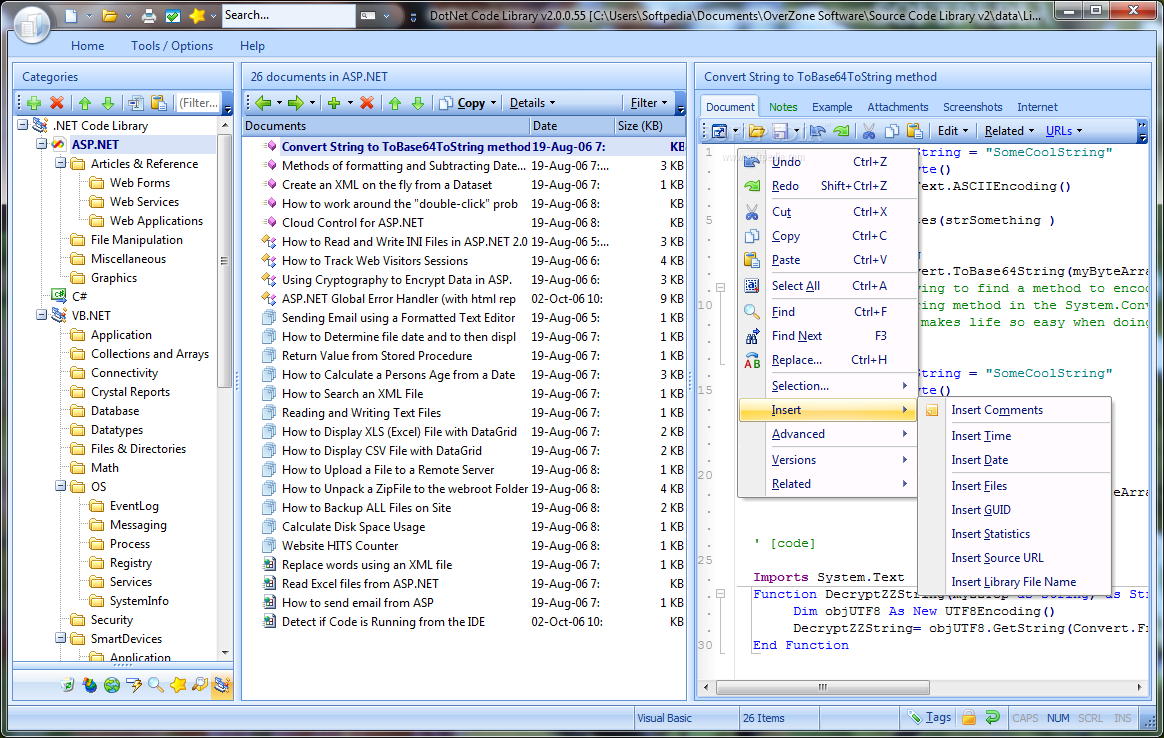Click search magnifier icon in Categories bottom bar
Image resolution: width=1164 pixels, height=738 pixels.
click(155, 685)
